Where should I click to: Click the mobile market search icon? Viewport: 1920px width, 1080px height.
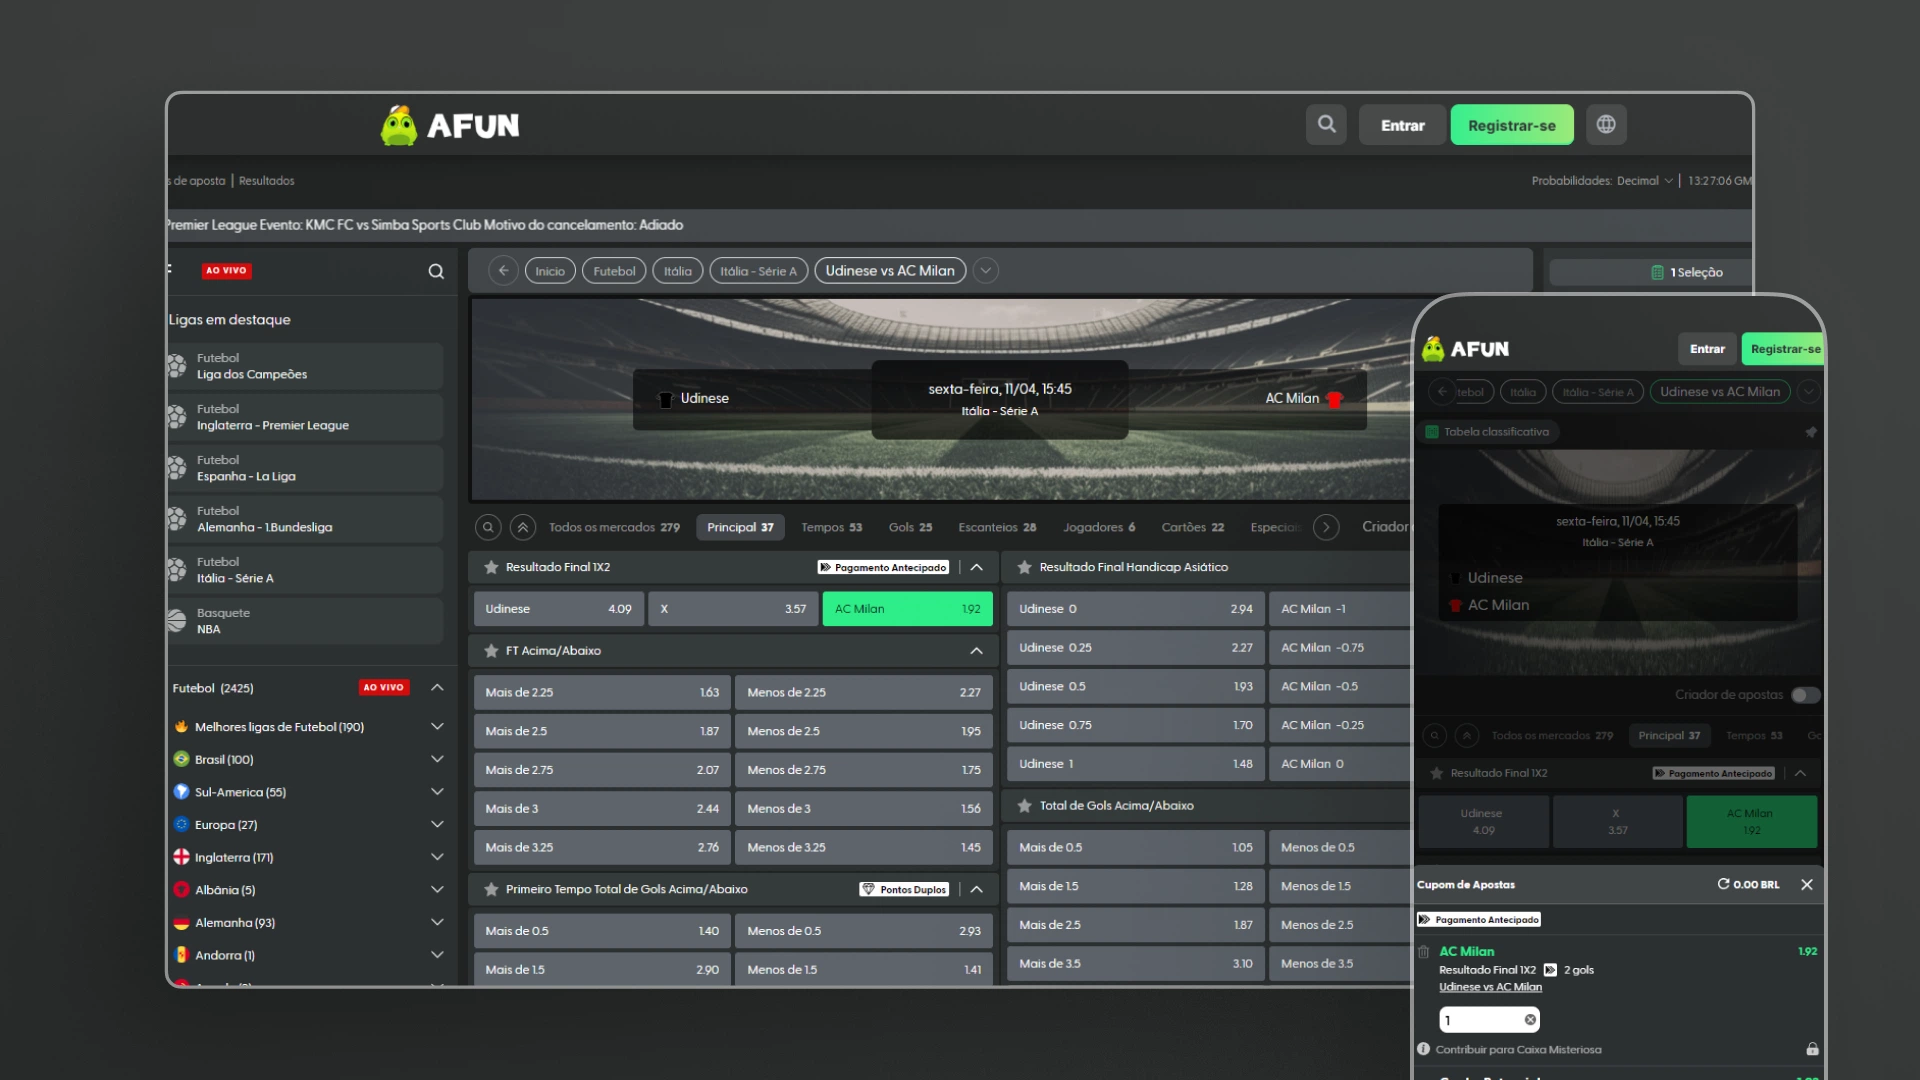click(x=1434, y=736)
